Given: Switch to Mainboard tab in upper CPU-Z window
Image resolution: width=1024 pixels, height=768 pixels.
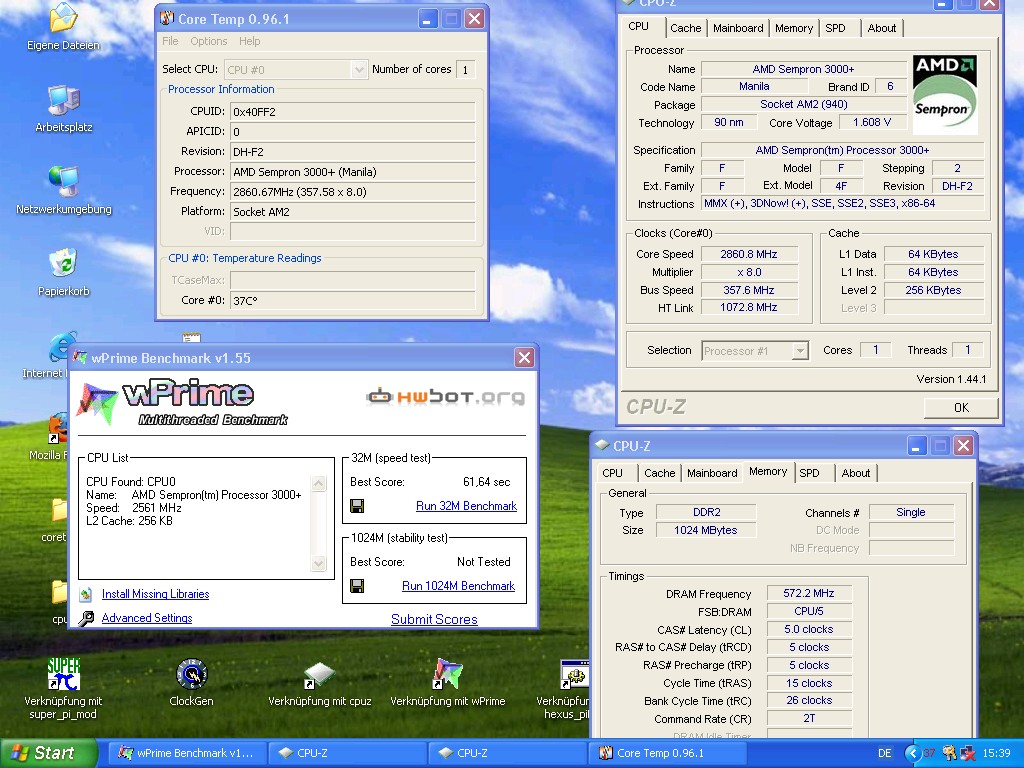Looking at the screenshot, I should [738, 28].
